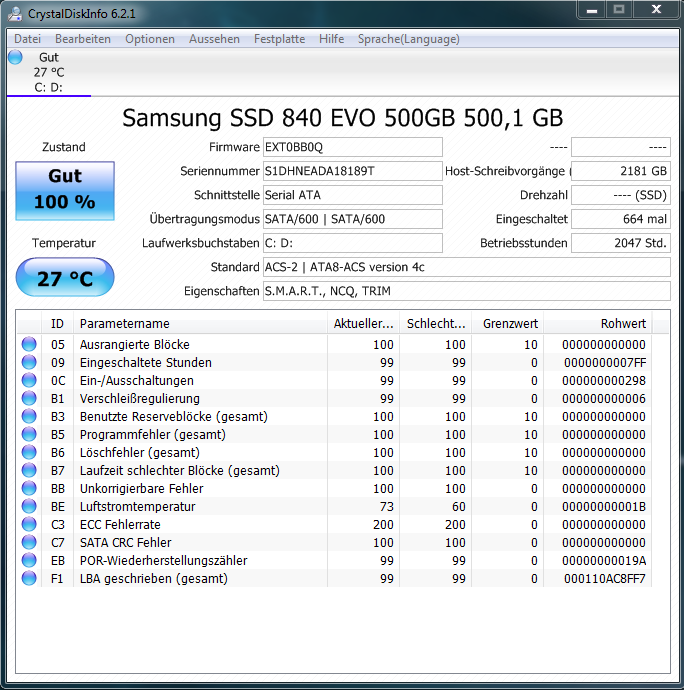Open the Datei menu
This screenshot has height=690, width=684.
coord(27,39)
